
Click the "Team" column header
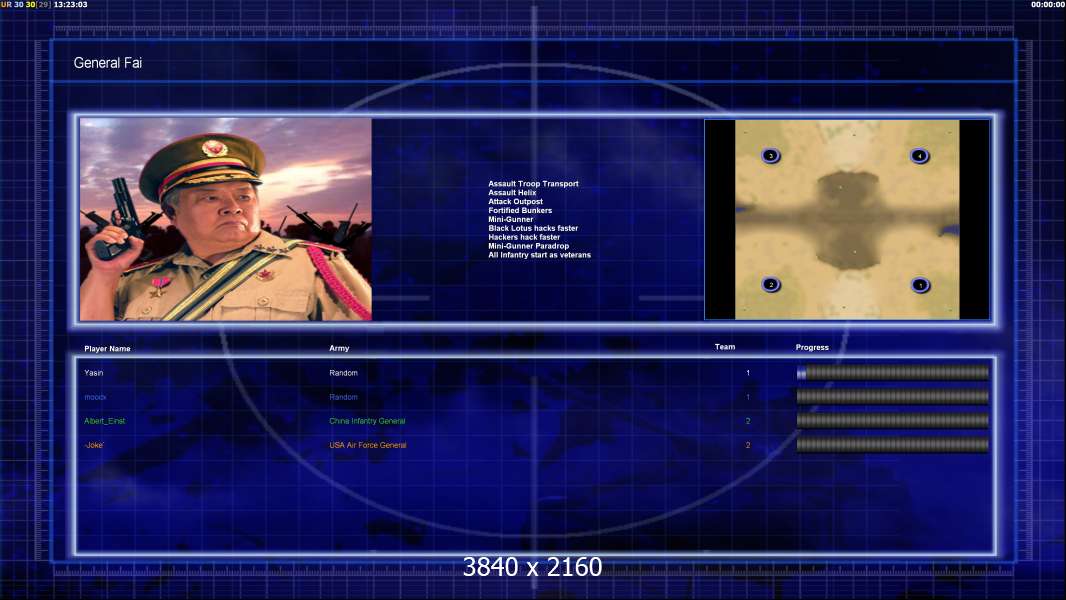725,347
